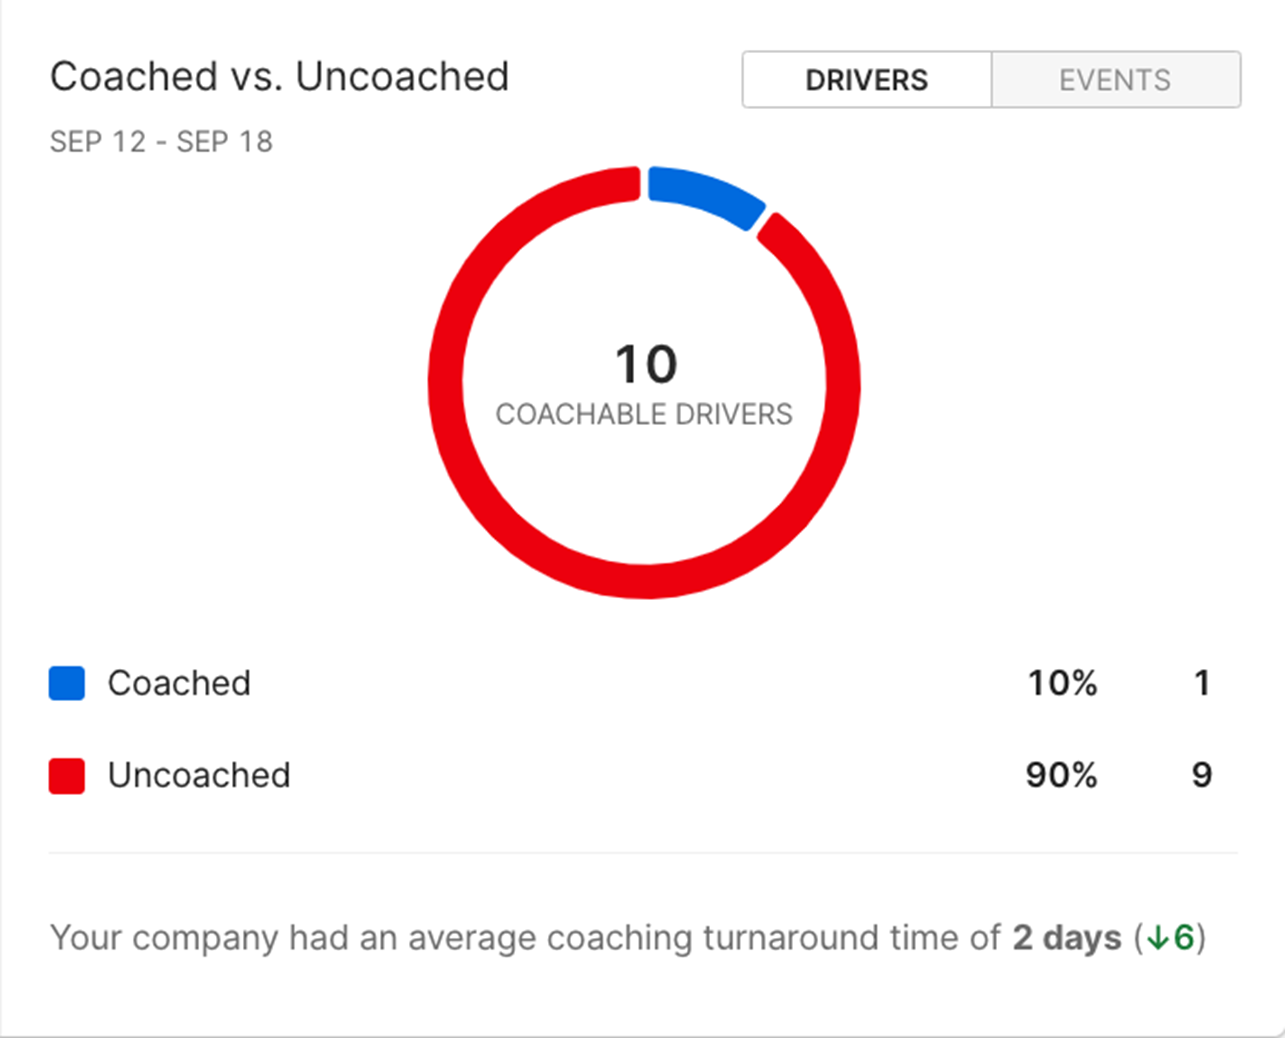
Task: Click the bold 2 days turnaround text
Action: pos(1067,938)
